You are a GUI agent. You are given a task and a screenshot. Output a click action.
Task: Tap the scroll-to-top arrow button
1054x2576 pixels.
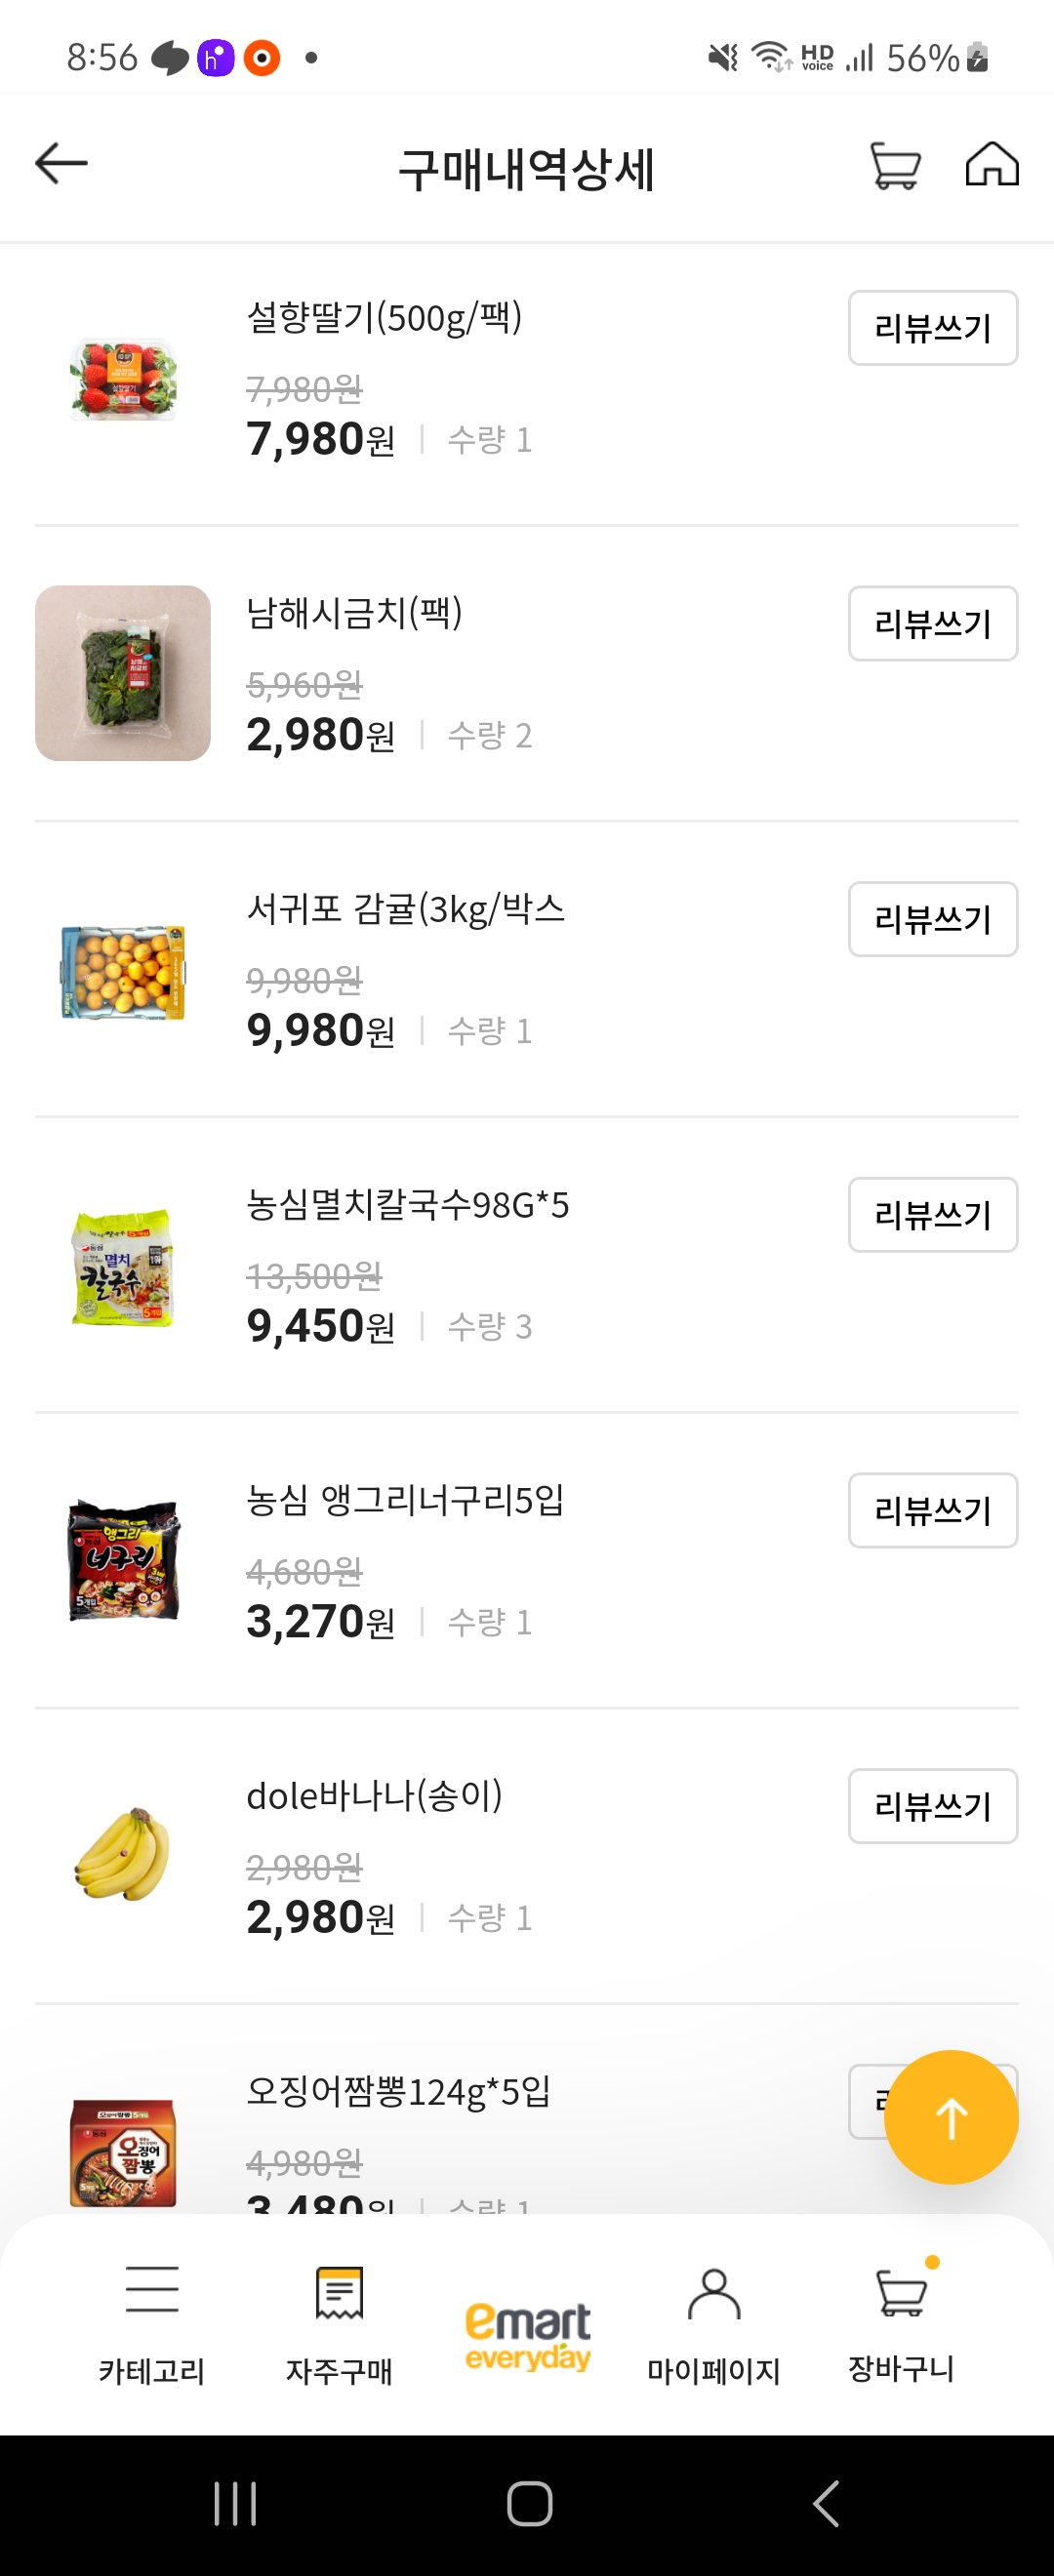(x=951, y=2117)
